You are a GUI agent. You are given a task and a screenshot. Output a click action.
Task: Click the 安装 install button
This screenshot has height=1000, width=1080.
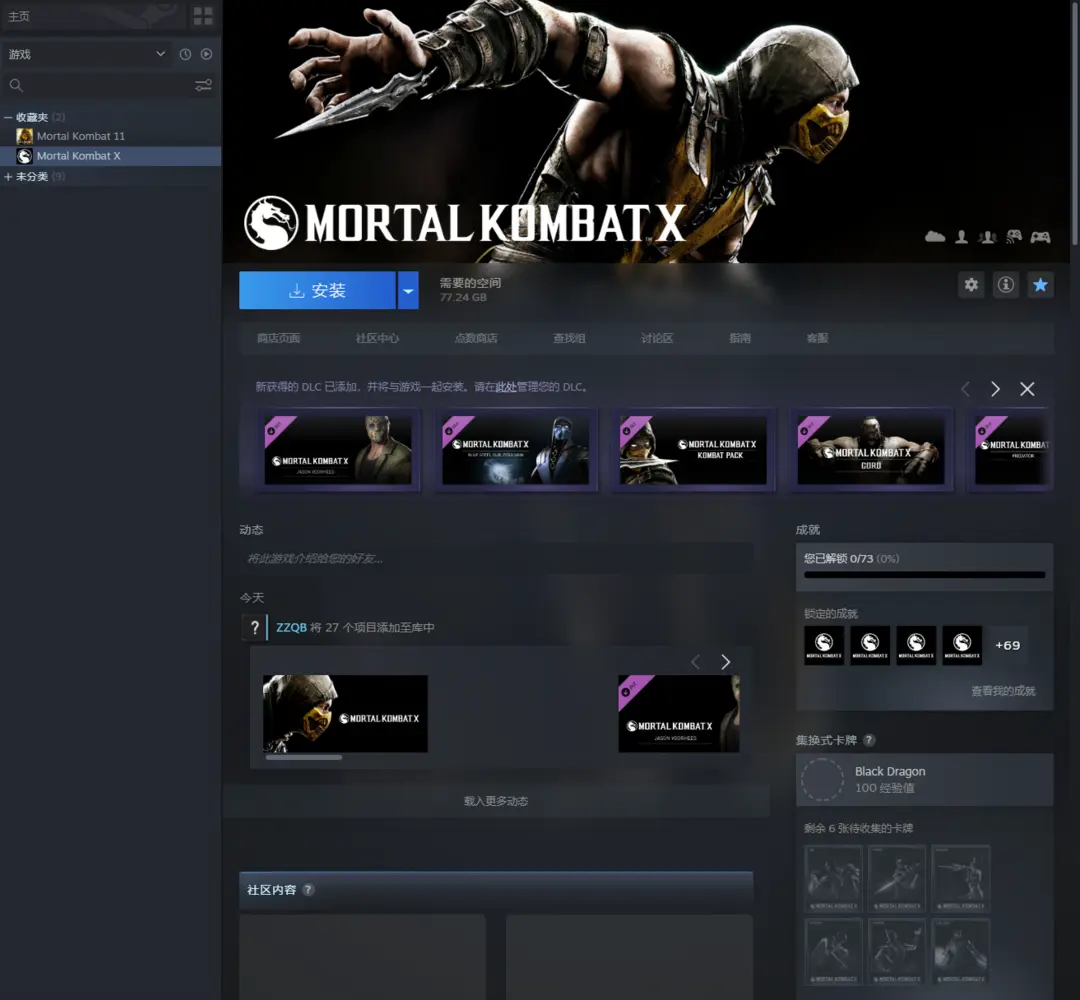[x=317, y=290]
